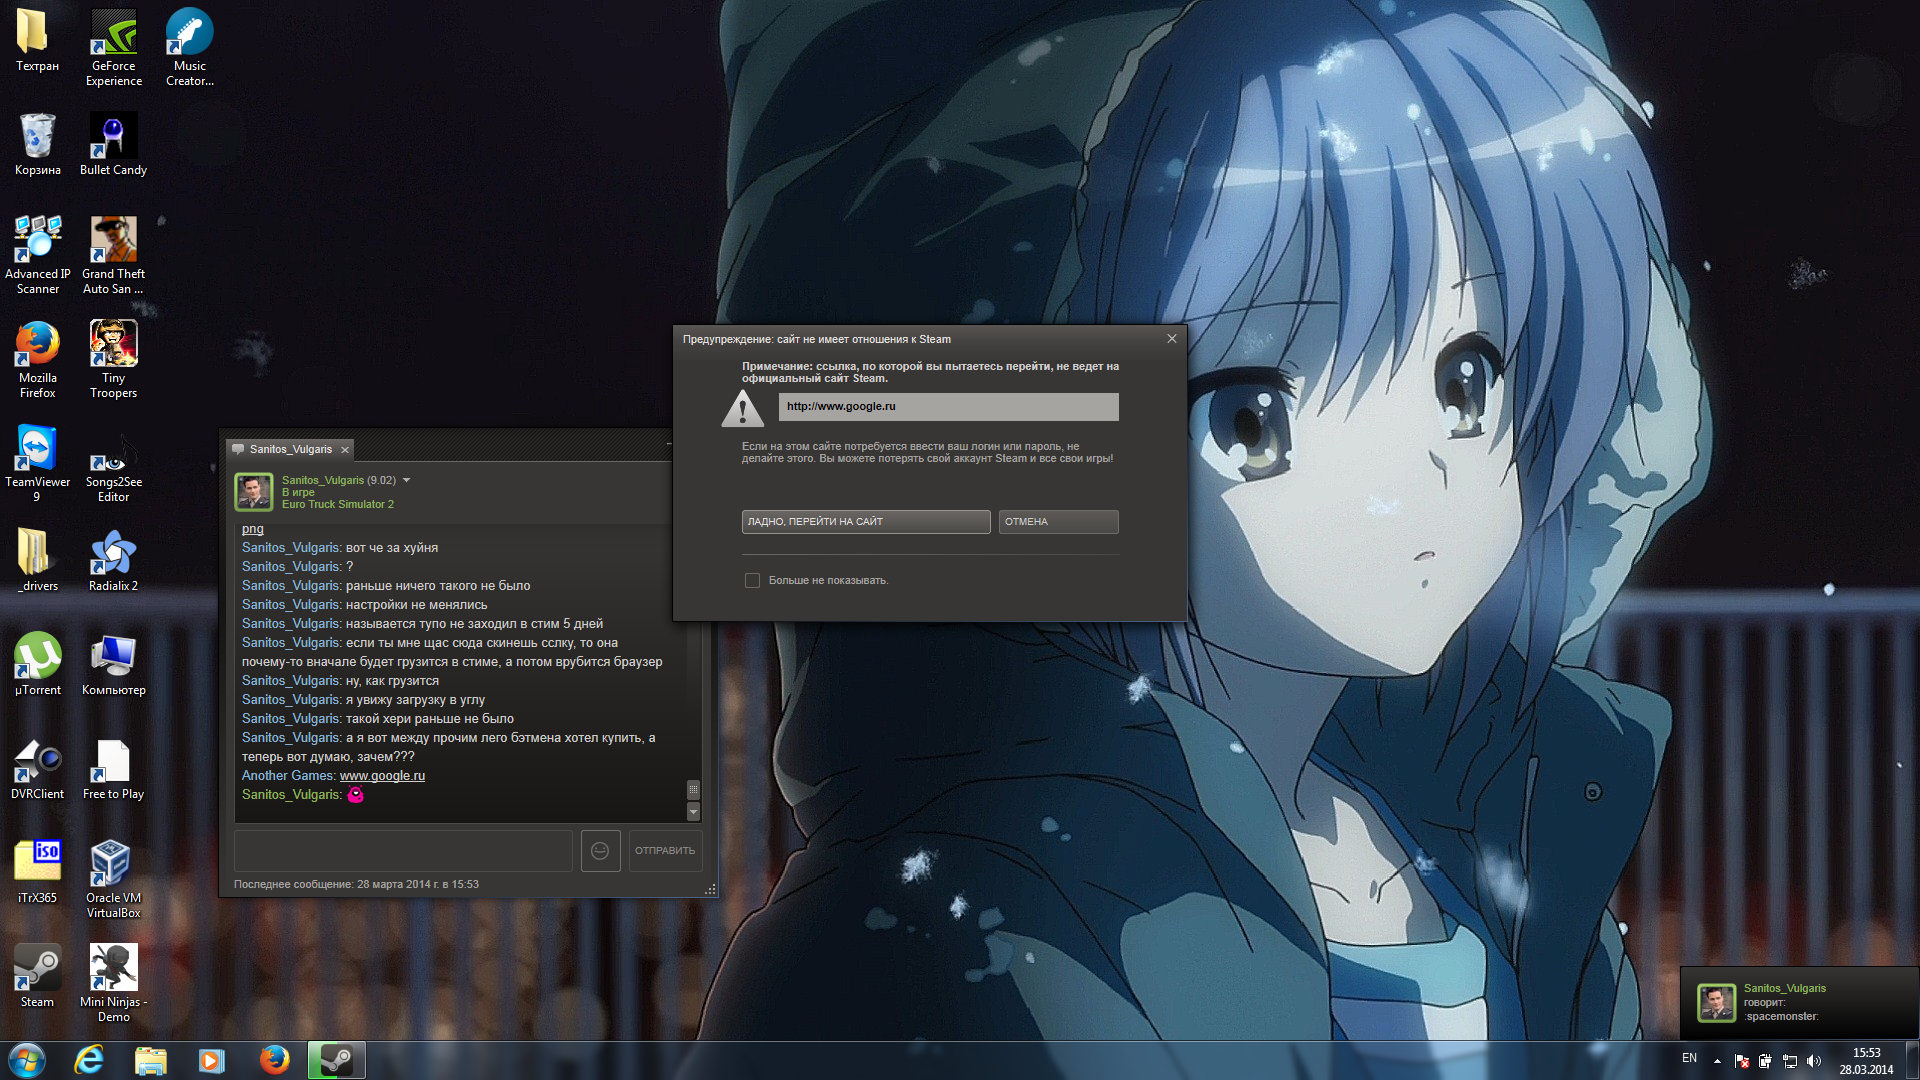Open emoticon picker in Steam chat
Viewport: 1920px width, 1080px height.
pyautogui.click(x=600, y=850)
